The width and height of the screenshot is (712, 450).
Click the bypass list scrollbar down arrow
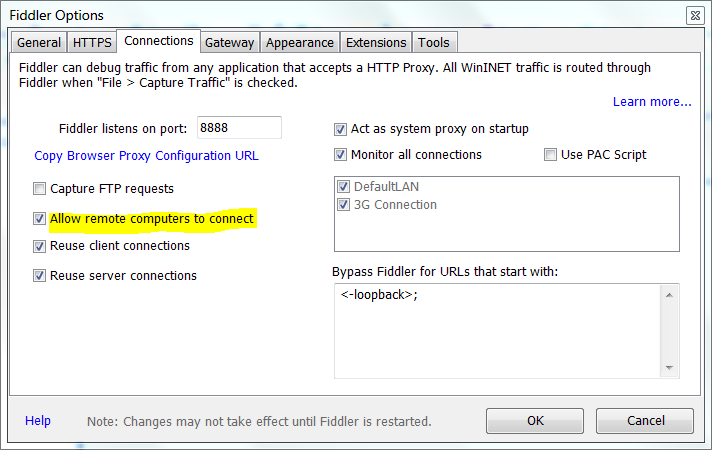click(x=669, y=368)
